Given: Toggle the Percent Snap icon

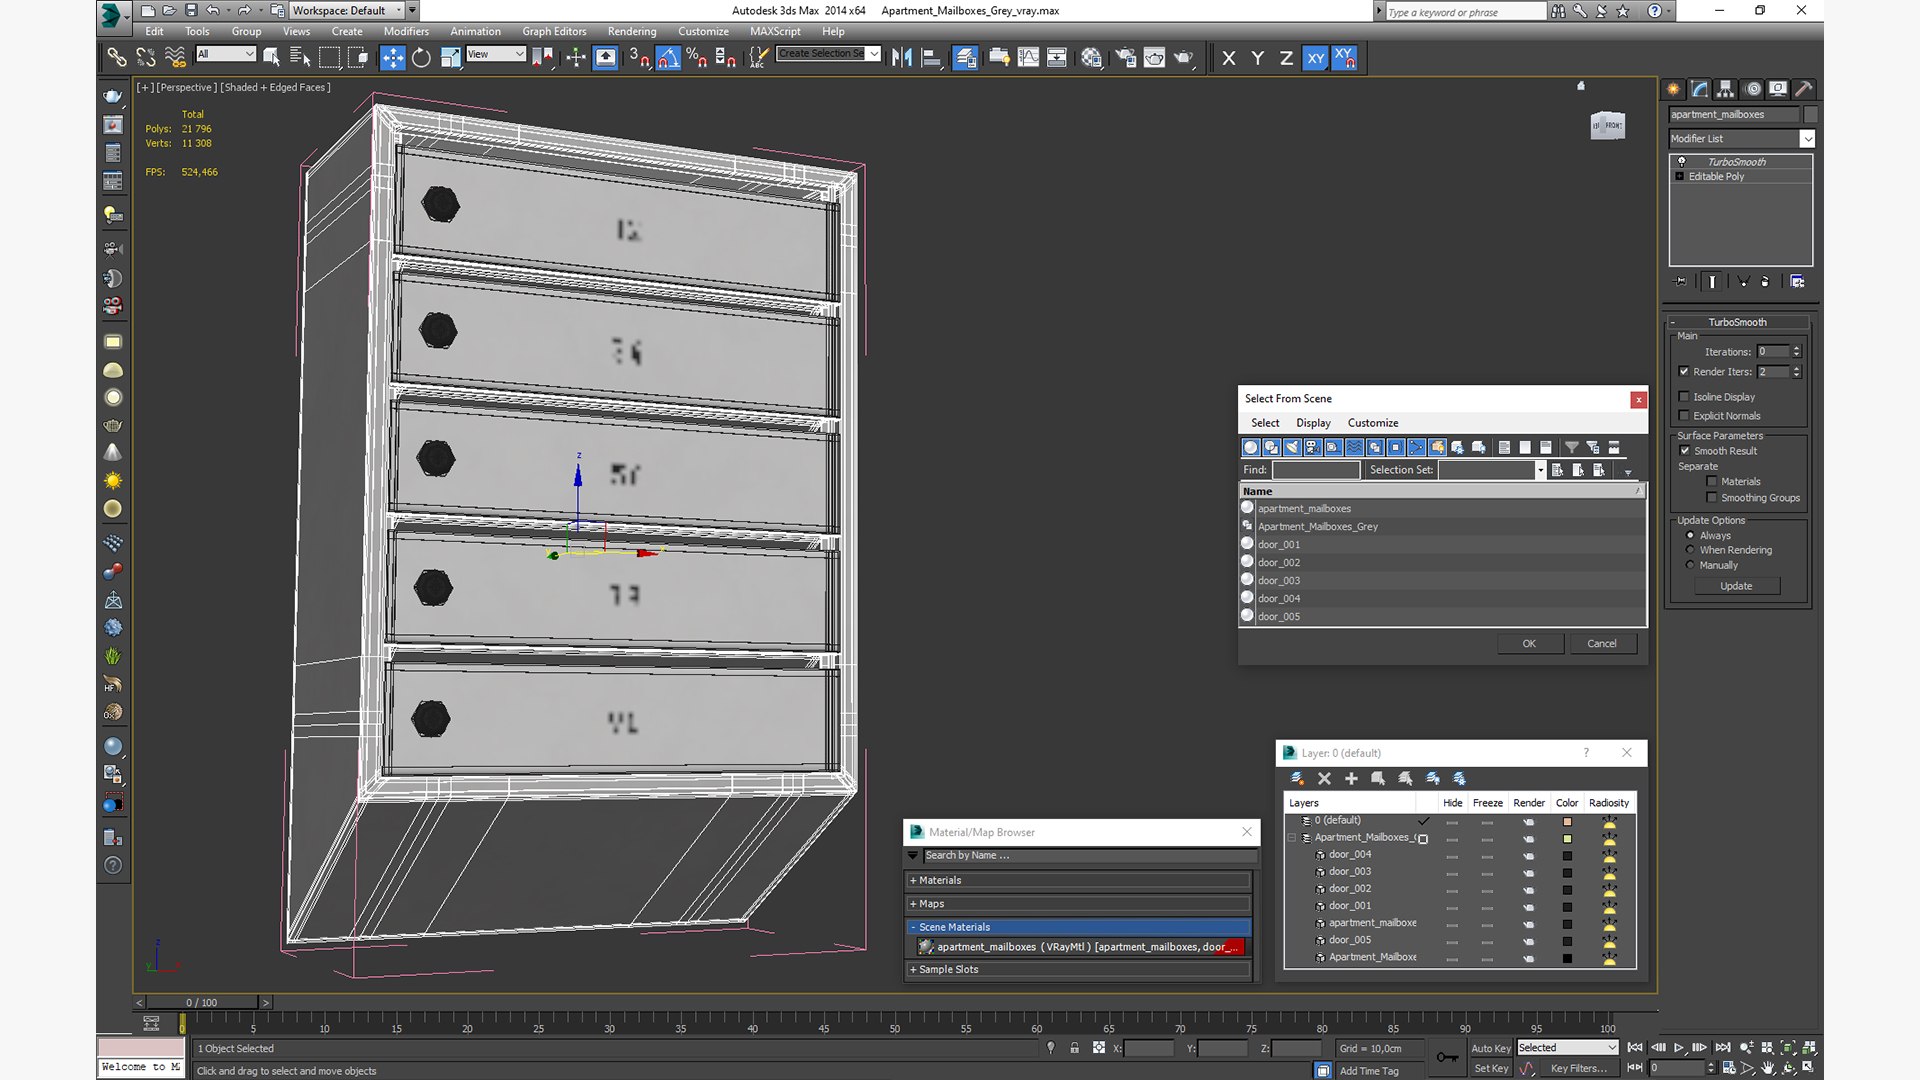Looking at the screenshot, I should point(697,58).
